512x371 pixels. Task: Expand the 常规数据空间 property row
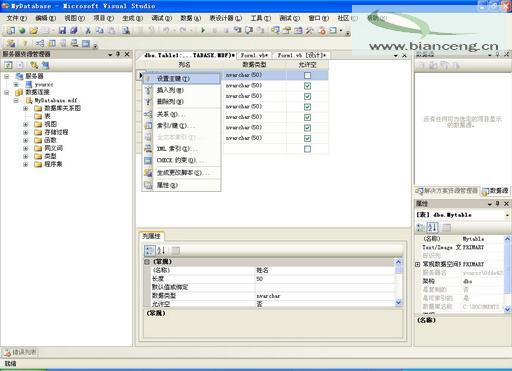417,264
